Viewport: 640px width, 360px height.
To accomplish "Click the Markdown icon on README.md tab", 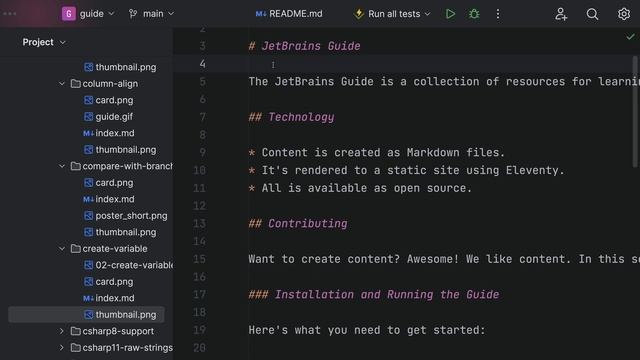I will coord(261,14).
